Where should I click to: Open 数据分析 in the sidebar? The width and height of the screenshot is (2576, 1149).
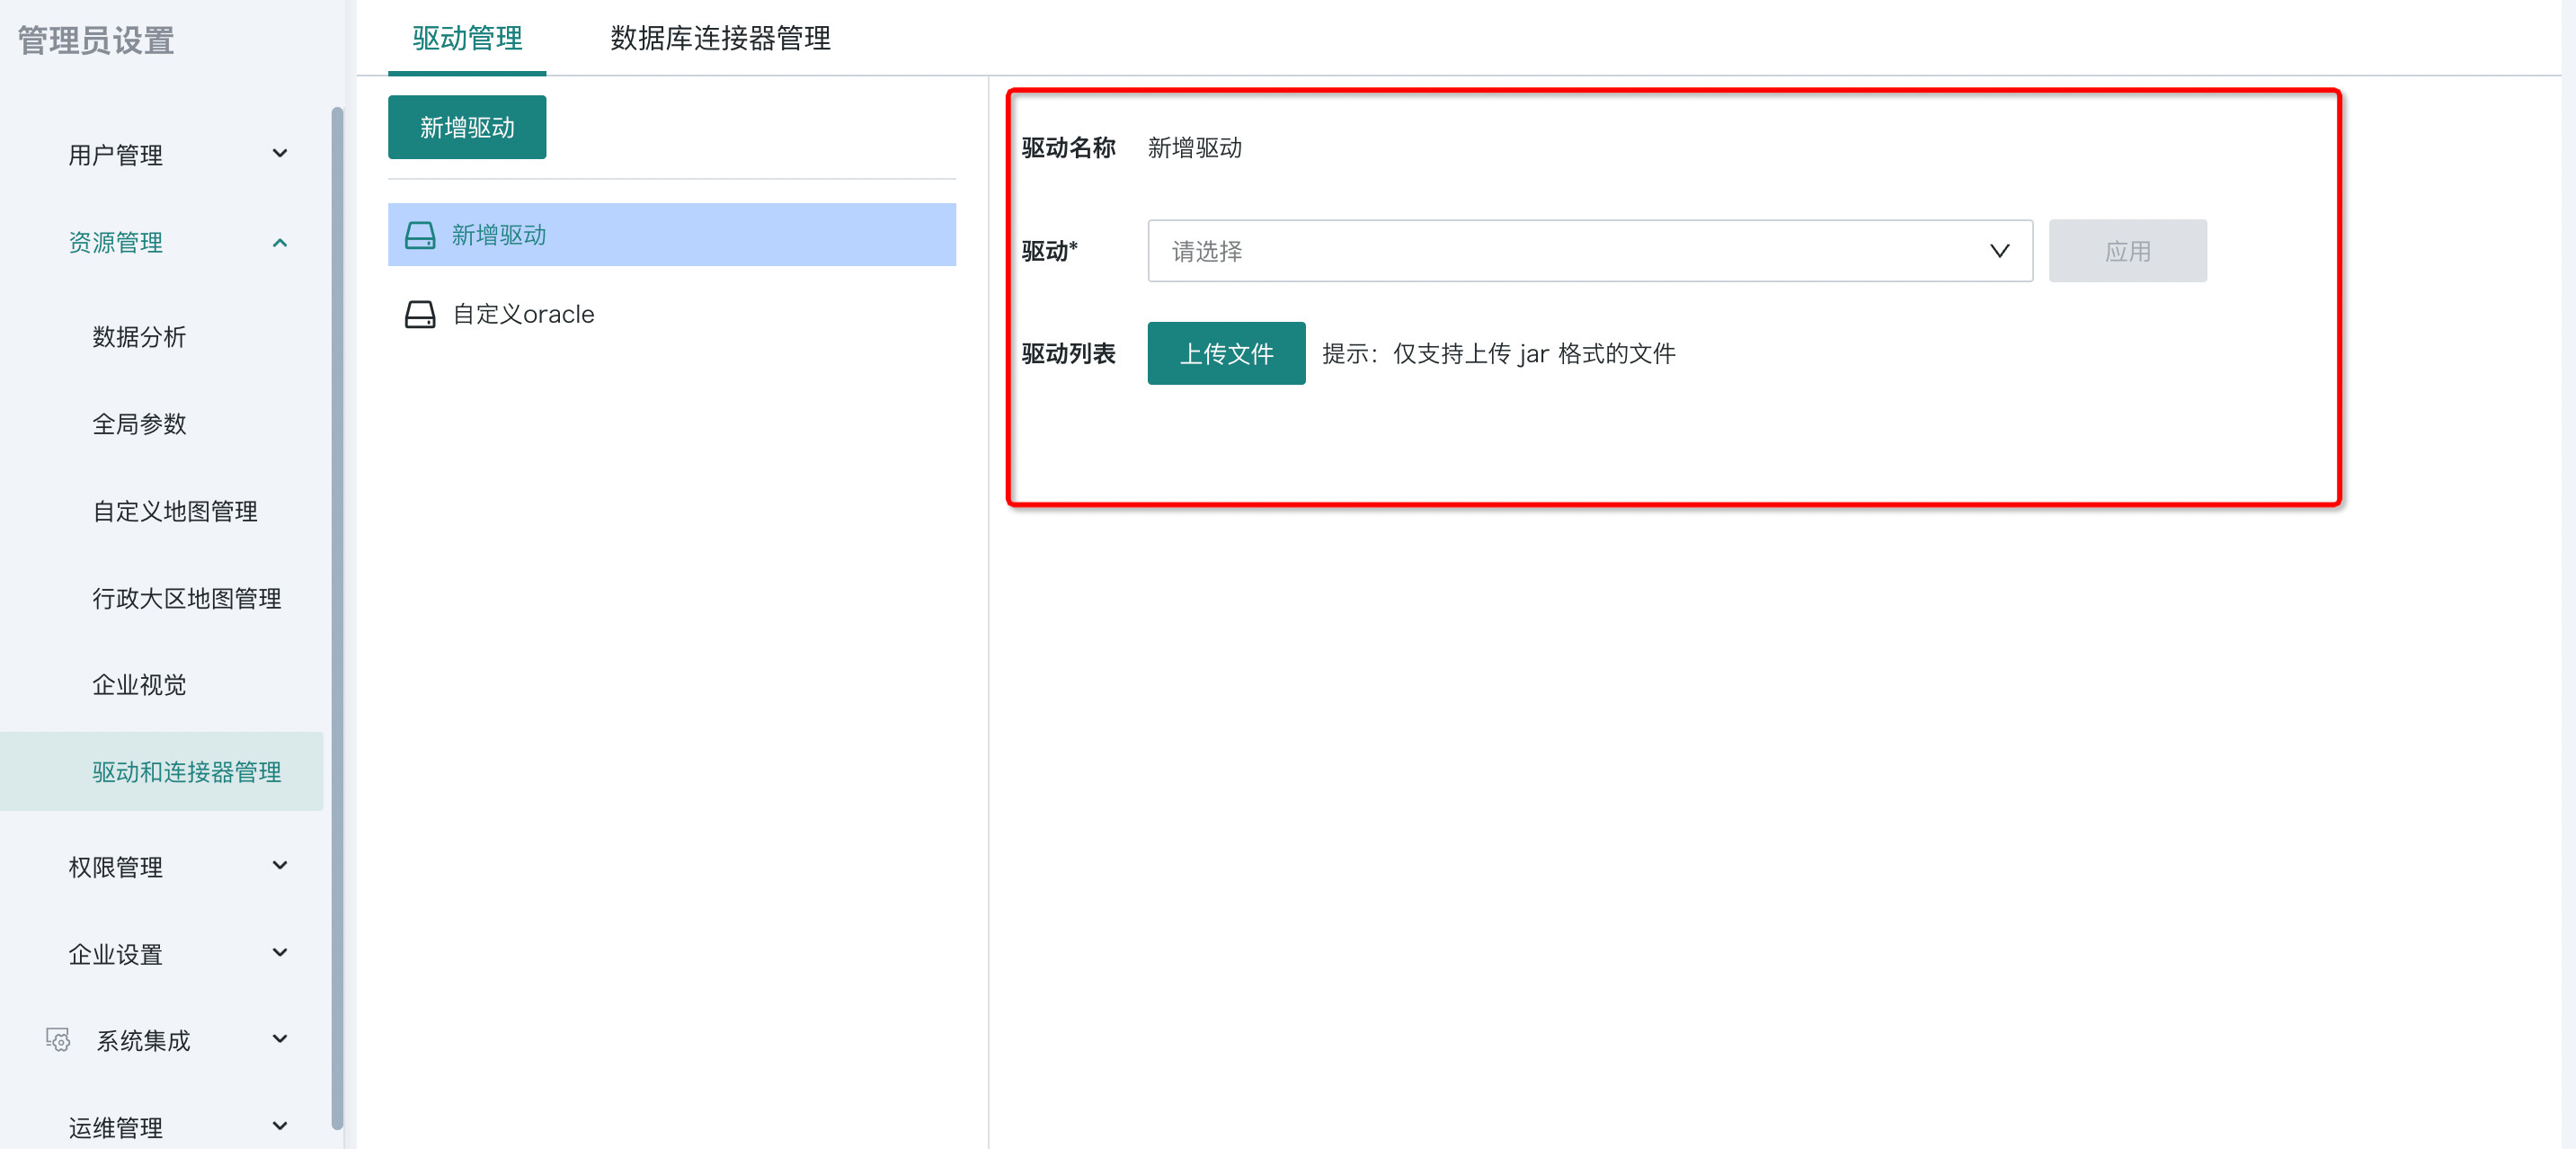click(x=139, y=336)
